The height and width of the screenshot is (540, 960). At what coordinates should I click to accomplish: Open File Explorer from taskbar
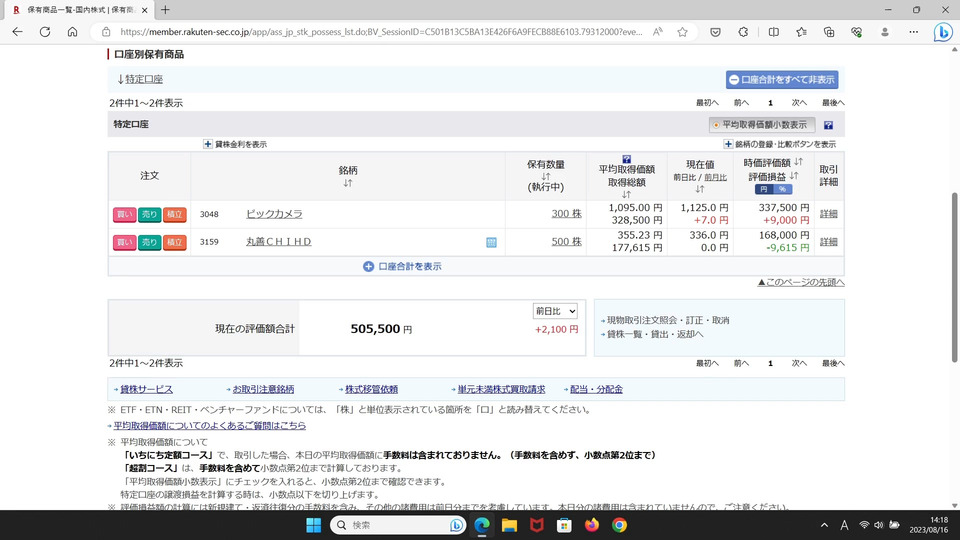pos(509,525)
